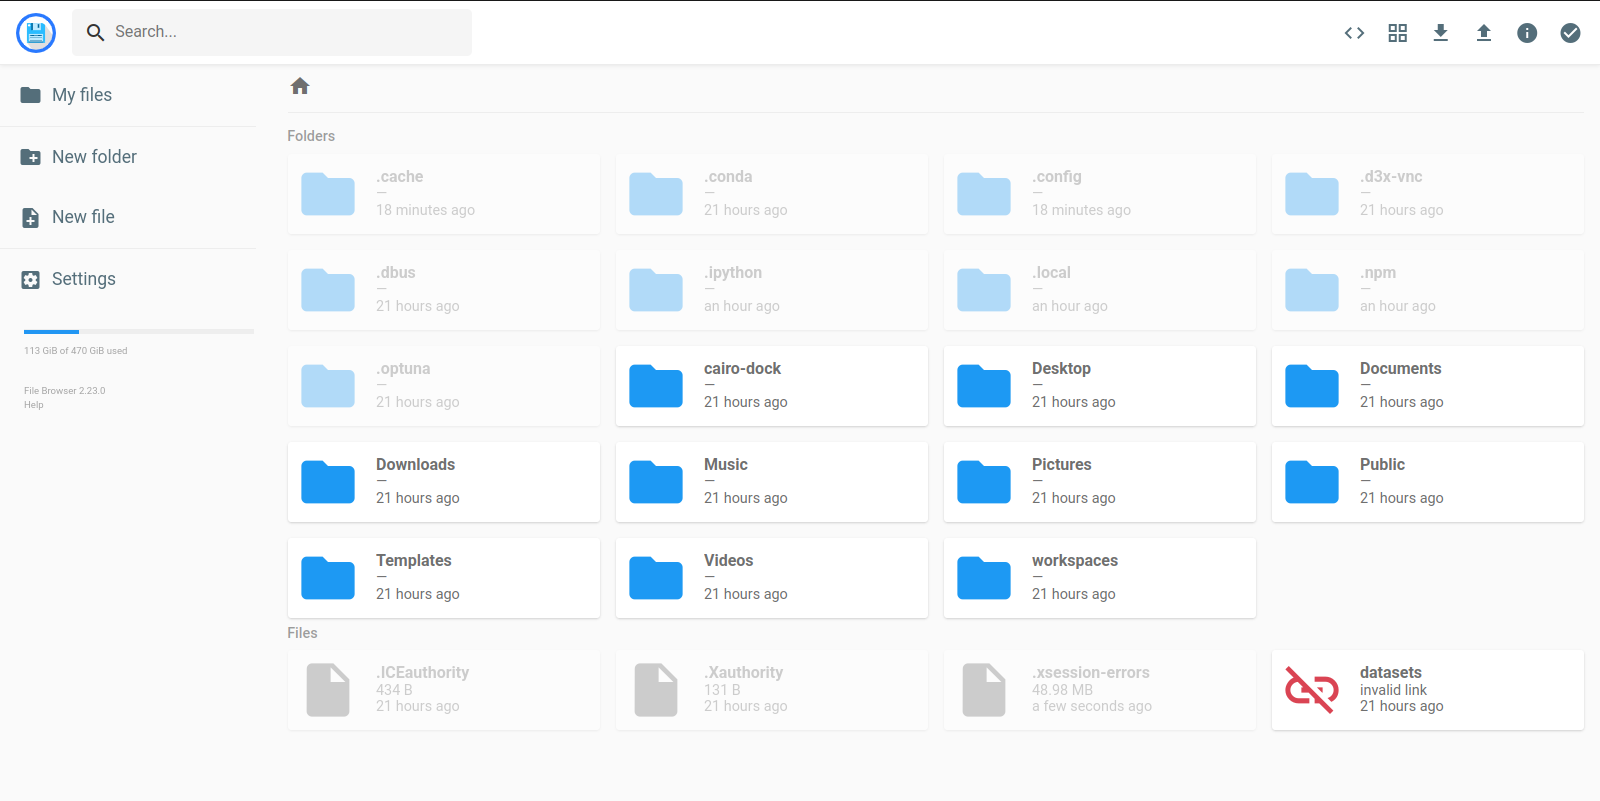Click the Search input field
The image size is (1600, 801).
(280, 32)
